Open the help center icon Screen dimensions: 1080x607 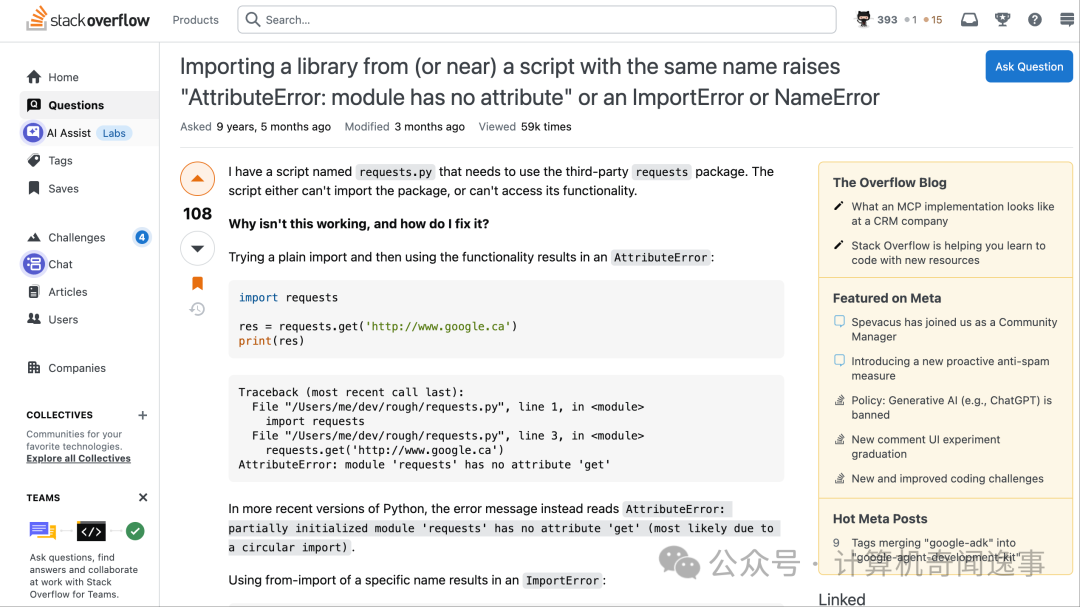[x=1035, y=19]
